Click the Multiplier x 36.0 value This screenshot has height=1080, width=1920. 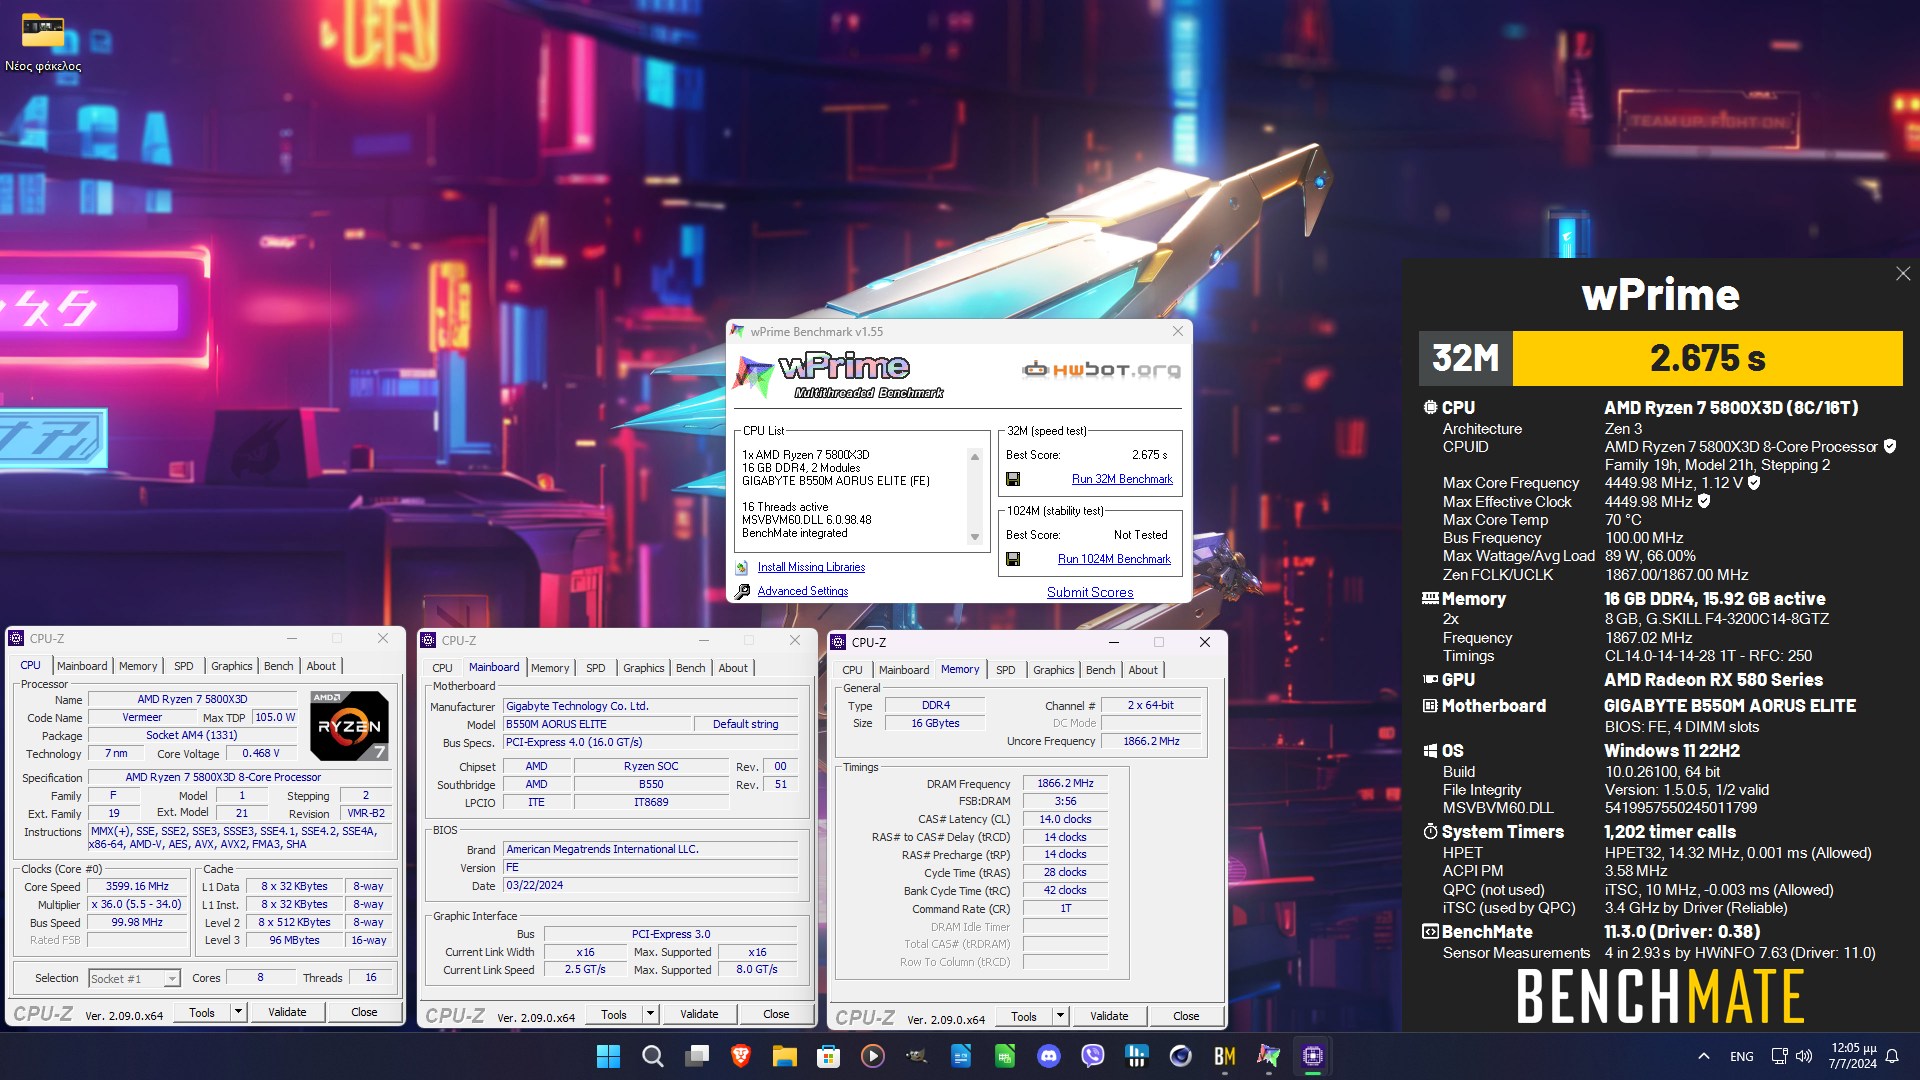[137, 904]
